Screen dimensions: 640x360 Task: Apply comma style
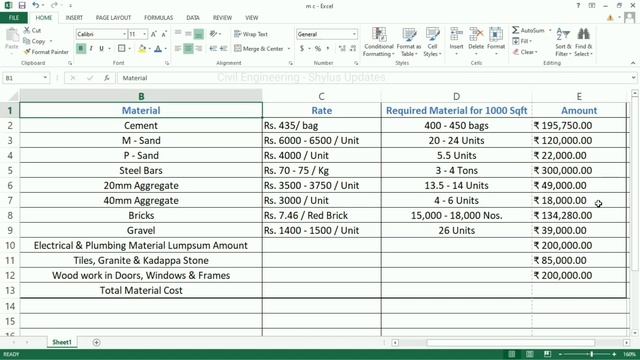pyautogui.click(x=328, y=49)
